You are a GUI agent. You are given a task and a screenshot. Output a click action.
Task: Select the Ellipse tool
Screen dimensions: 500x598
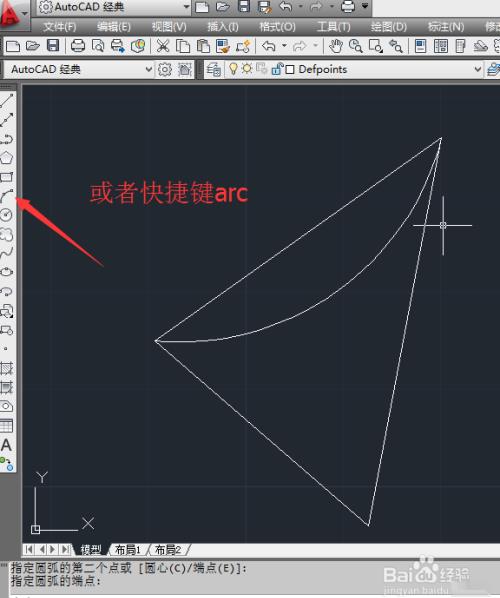[x=7, y=272]
